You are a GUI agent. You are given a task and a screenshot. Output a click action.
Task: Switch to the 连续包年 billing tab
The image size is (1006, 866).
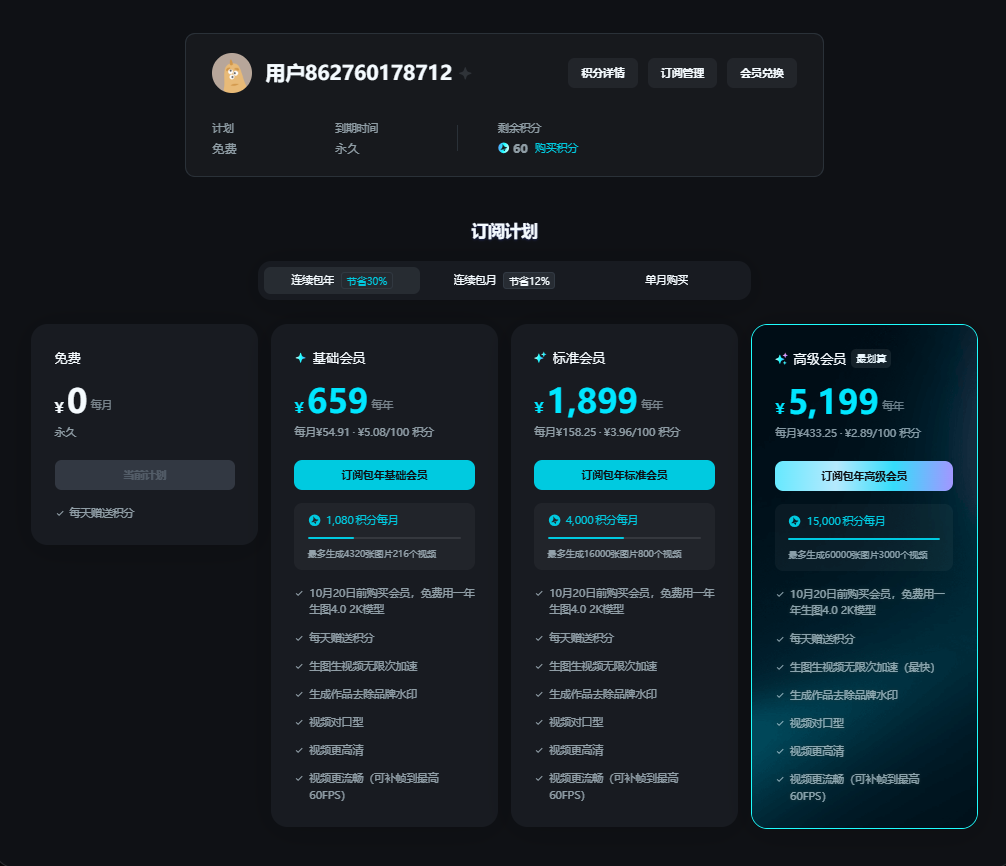340,281
